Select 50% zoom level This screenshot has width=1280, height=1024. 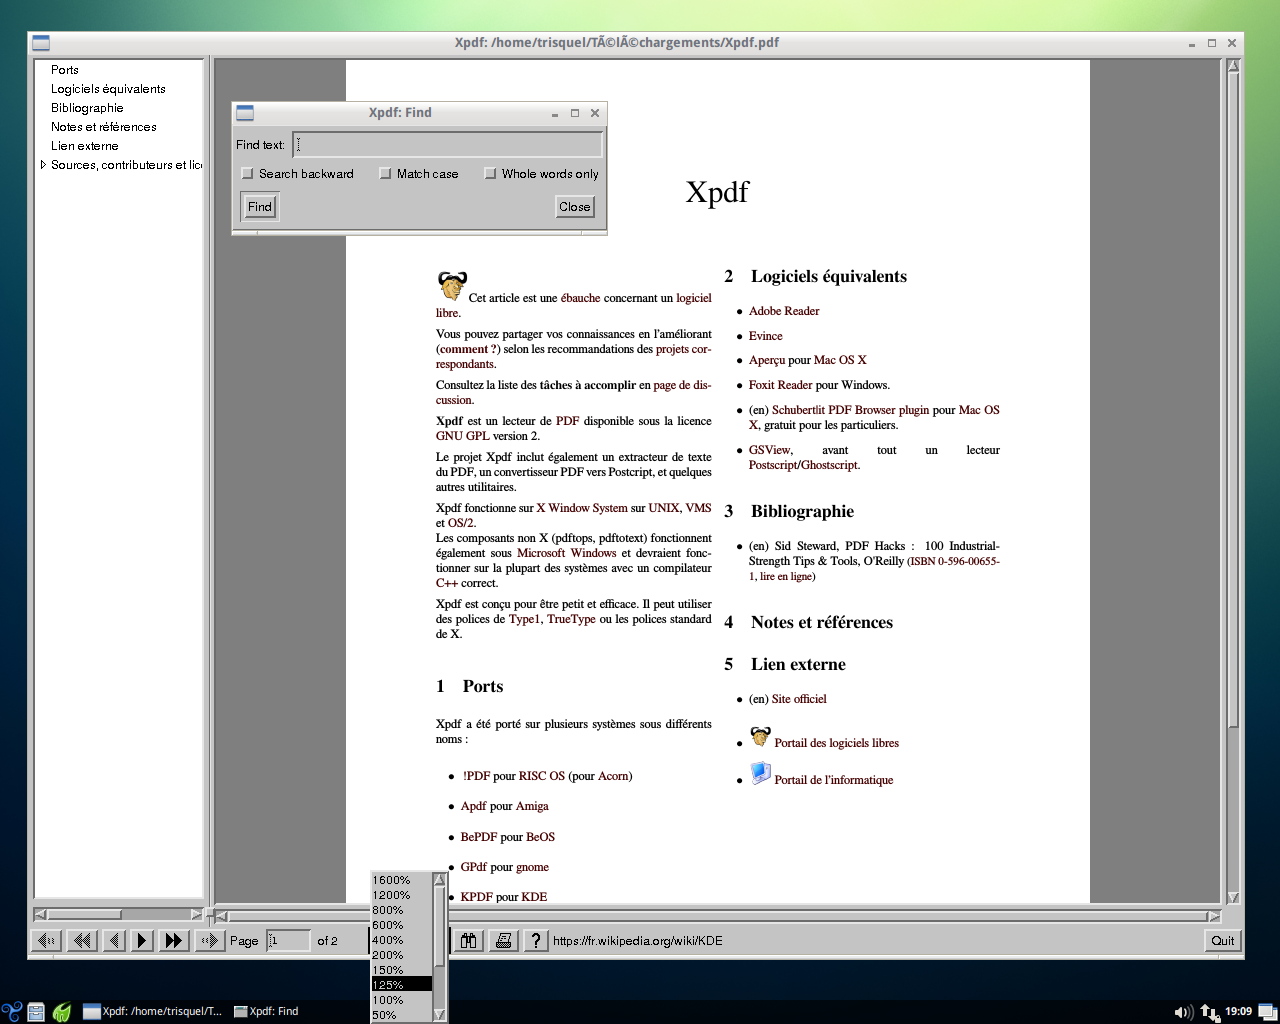pyautogui.click(x=402, y=1015)
